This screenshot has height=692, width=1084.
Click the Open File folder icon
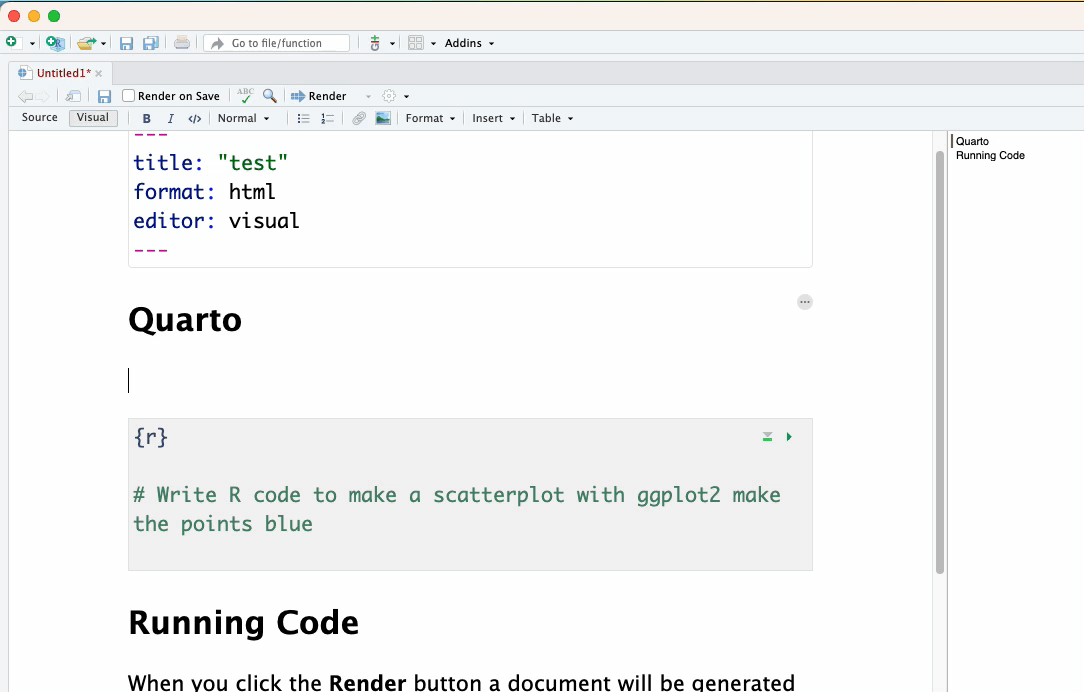pyautogui.click(x=86, y=43)
